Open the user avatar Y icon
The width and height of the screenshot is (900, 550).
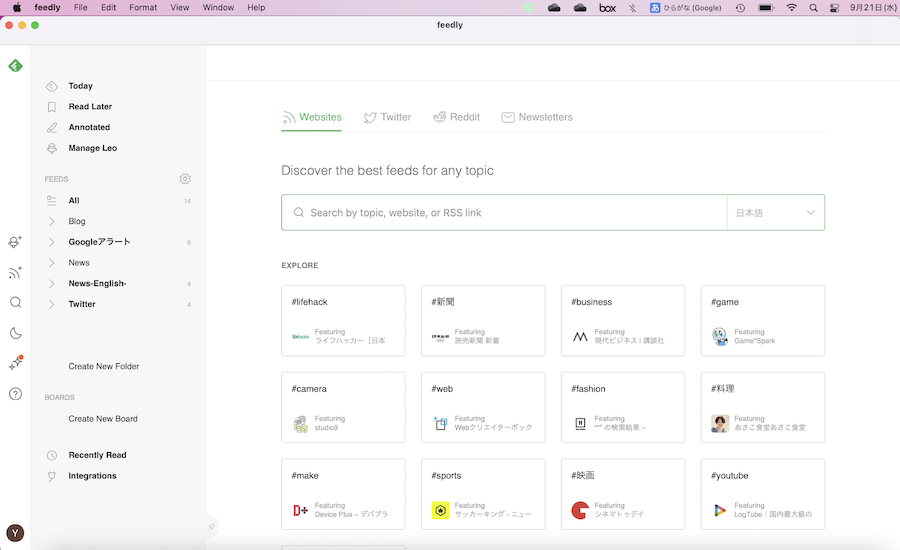coord(15,533)
